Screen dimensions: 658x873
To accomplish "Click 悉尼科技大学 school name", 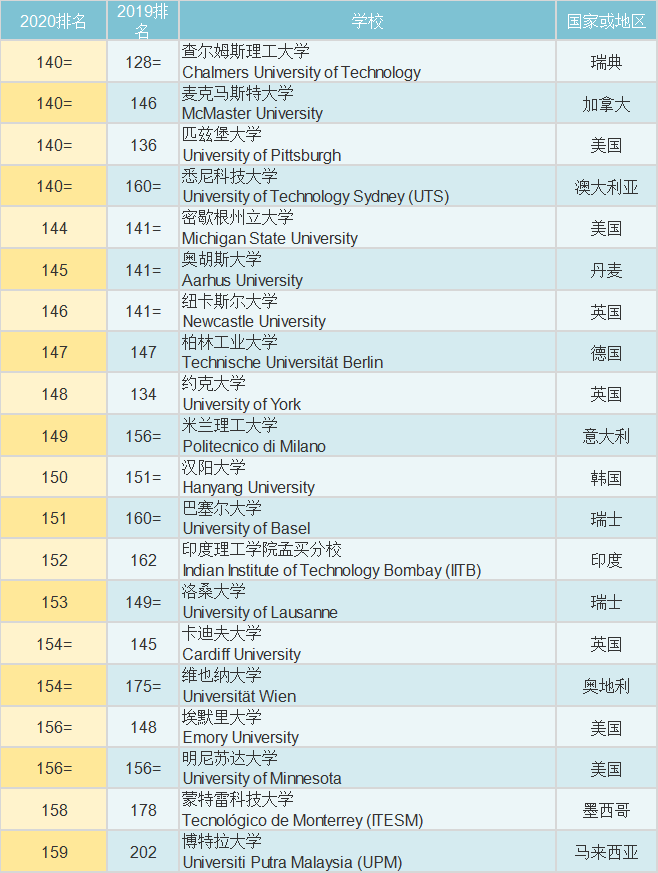I will [x=229, y=176].
